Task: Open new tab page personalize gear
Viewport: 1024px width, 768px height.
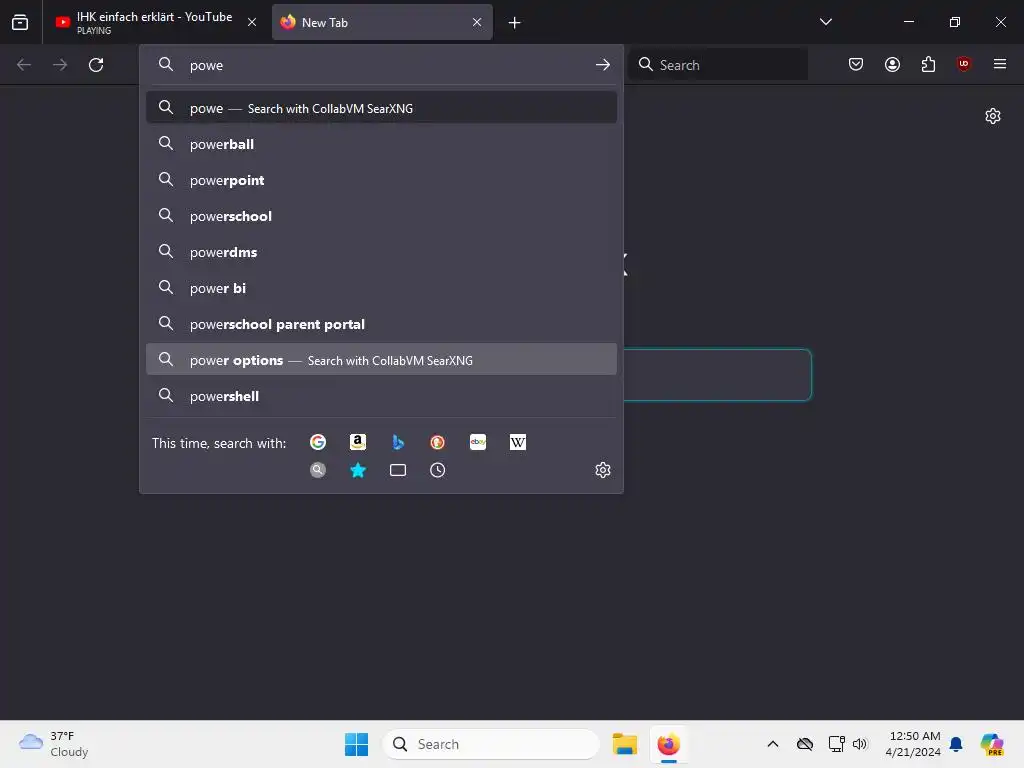Action: [993, 116]
